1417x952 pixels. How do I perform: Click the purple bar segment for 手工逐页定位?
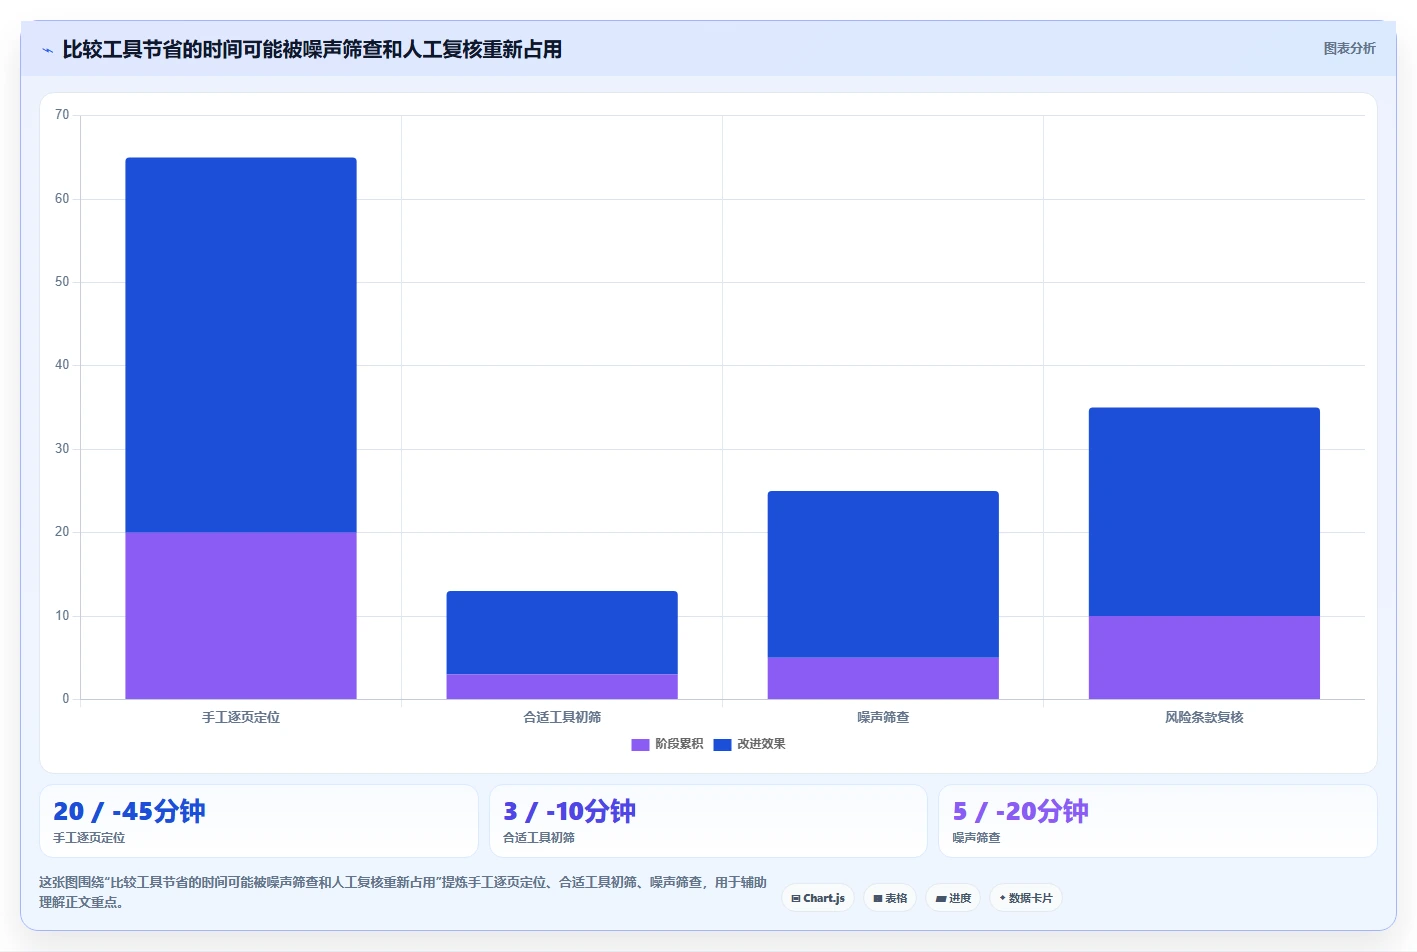[241, 615]
